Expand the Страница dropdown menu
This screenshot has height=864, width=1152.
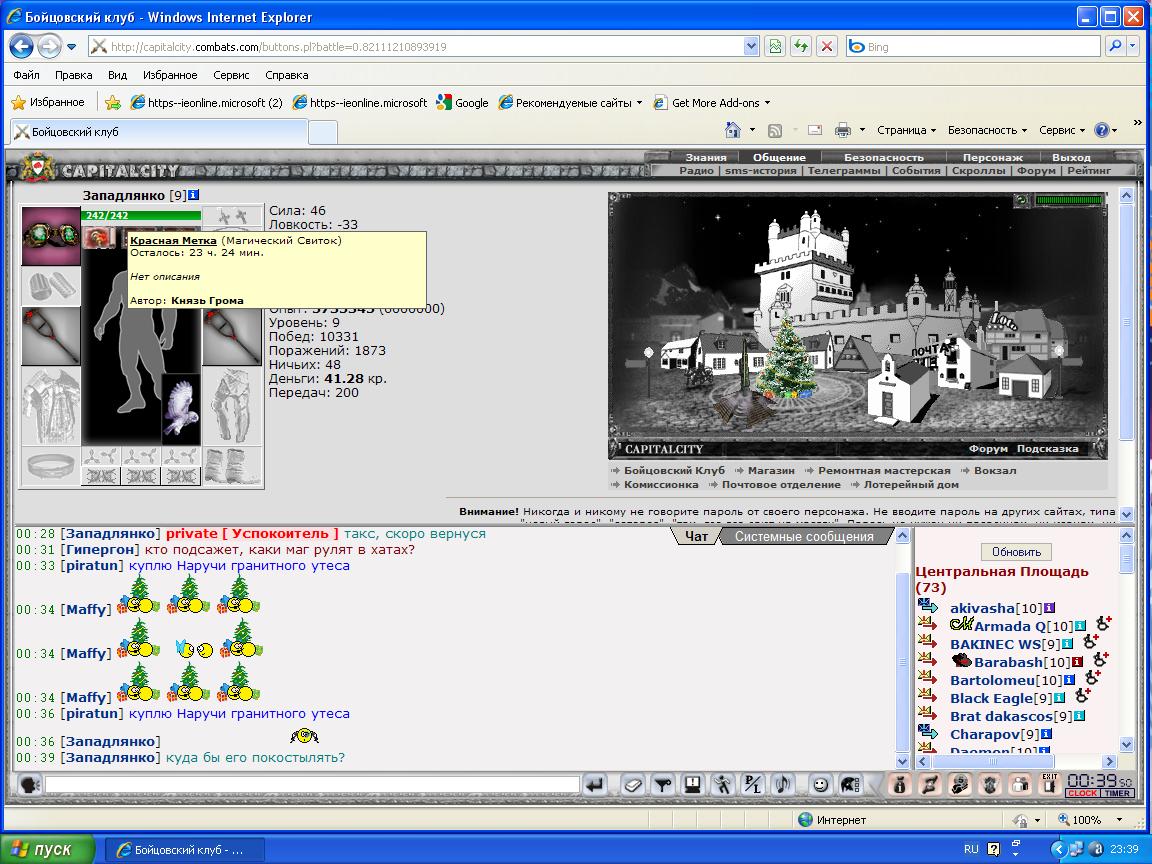tap(906, 130)
